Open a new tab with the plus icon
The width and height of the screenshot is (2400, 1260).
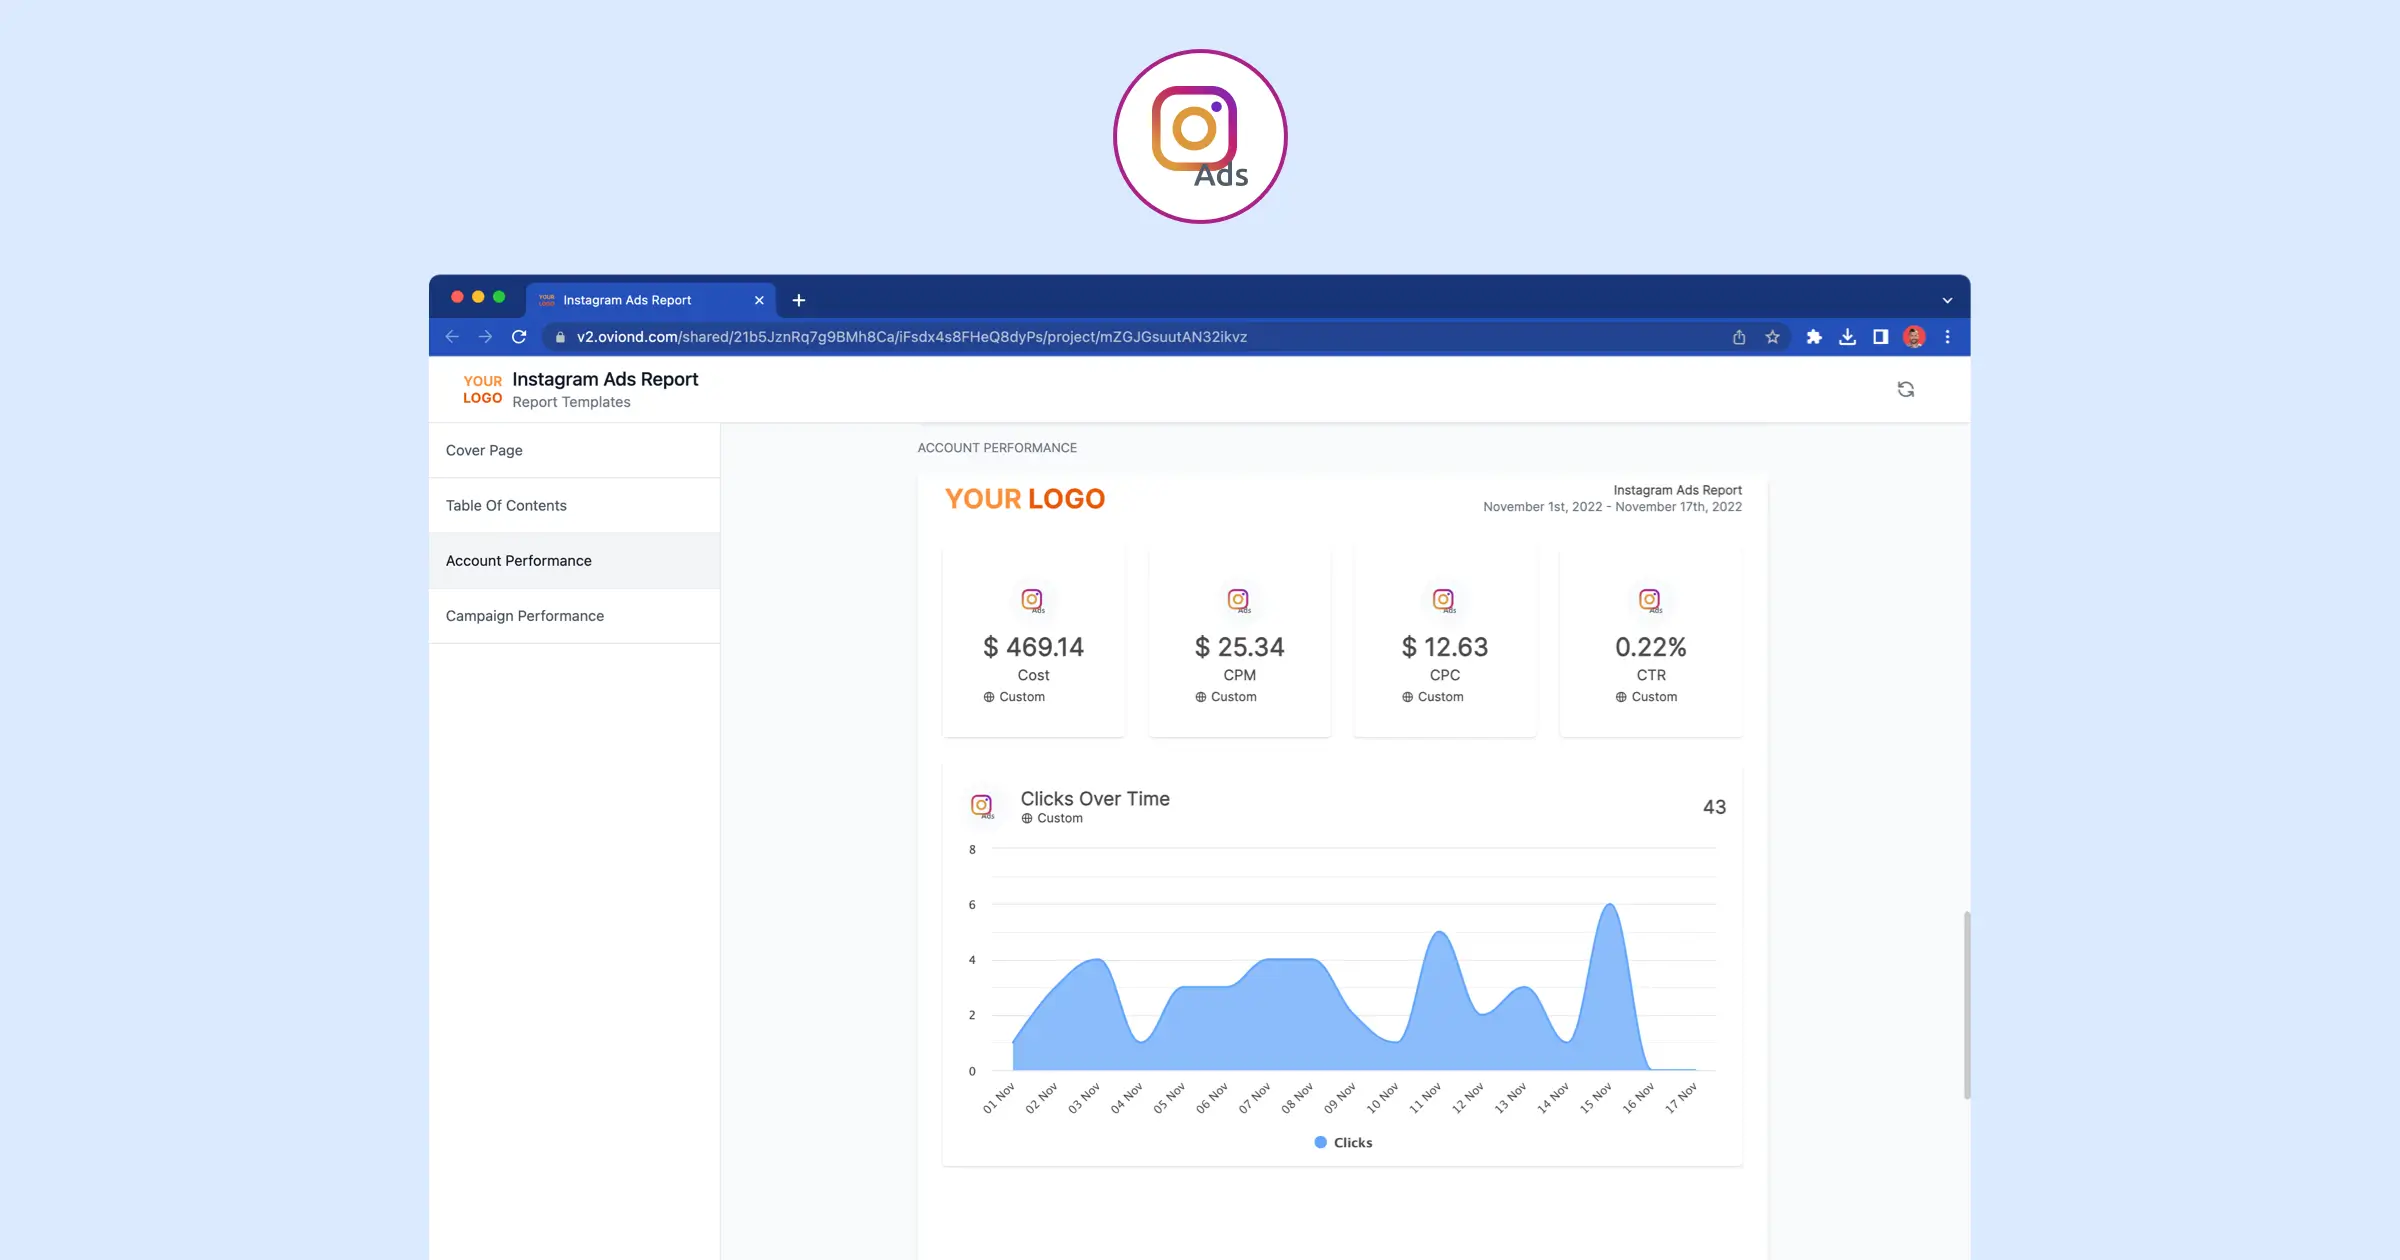pyautogui.click(x=799, y=300)
